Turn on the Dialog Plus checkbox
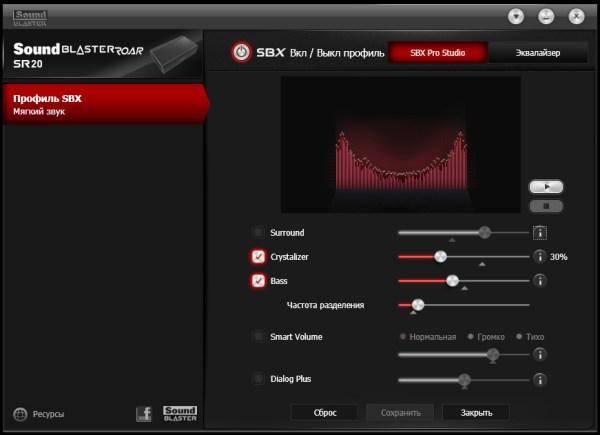 point(259,379)
